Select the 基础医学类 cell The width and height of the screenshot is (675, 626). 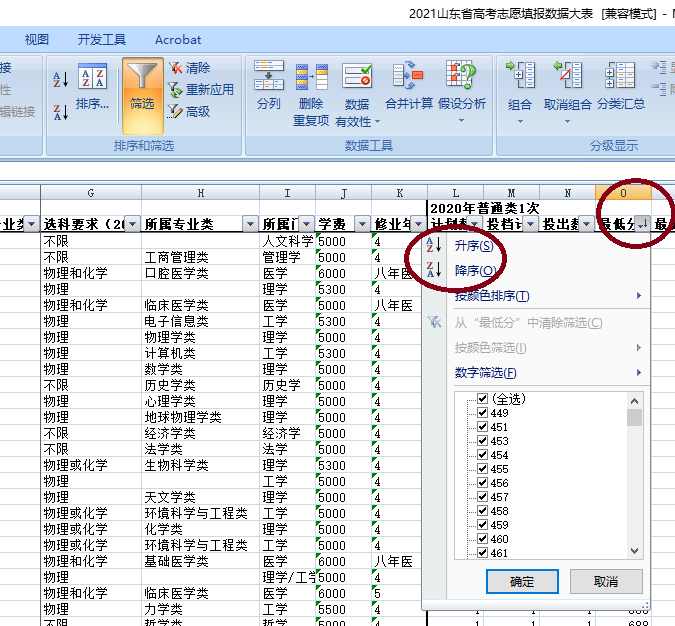201,561
